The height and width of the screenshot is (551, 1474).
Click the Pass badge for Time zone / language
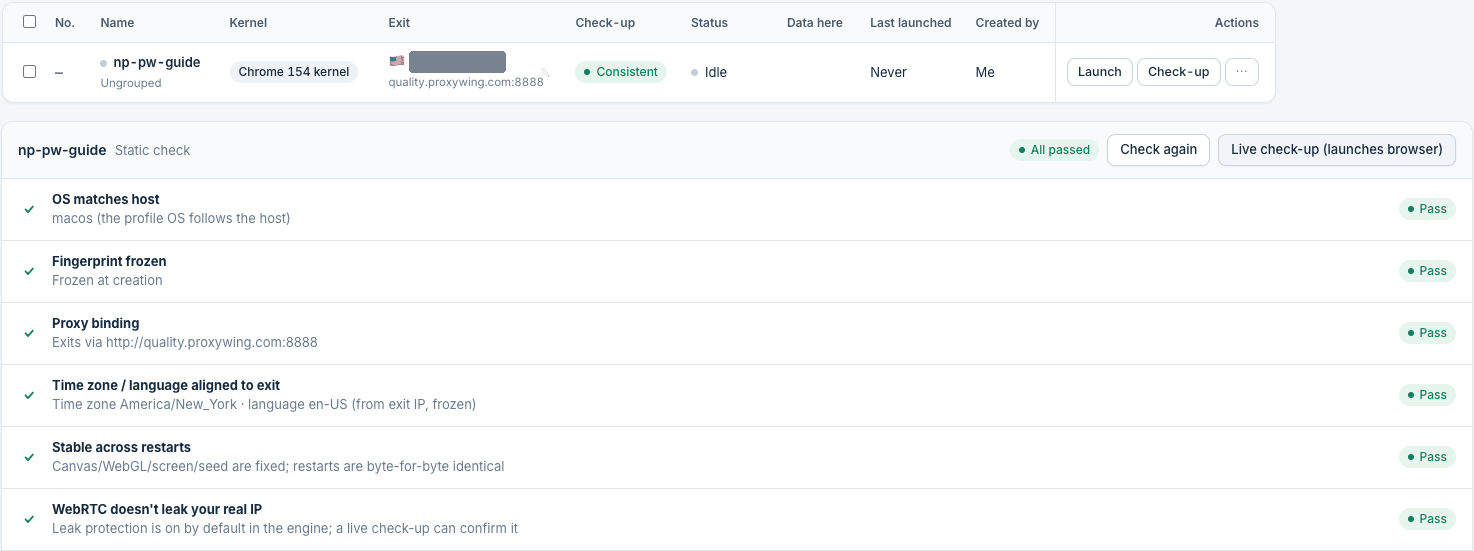pos(1427,395)
